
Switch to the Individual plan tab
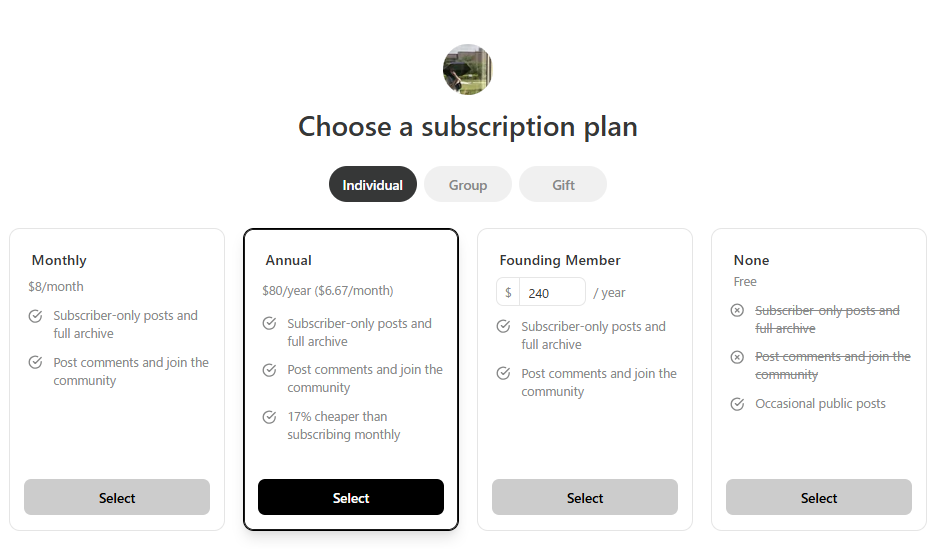pos(372,184)
